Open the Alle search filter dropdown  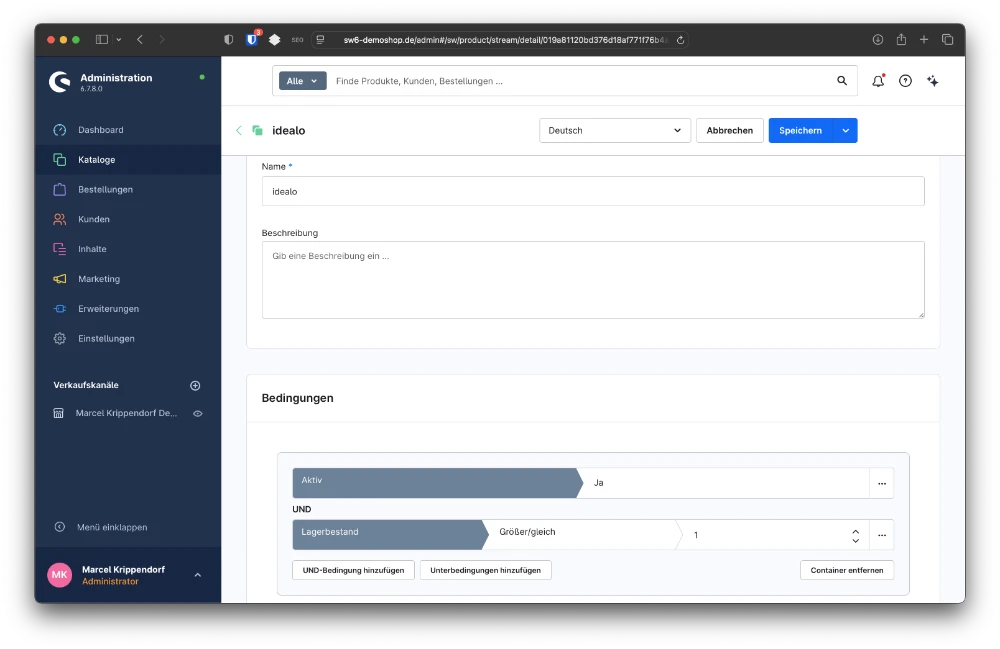(x=302, y=81)
